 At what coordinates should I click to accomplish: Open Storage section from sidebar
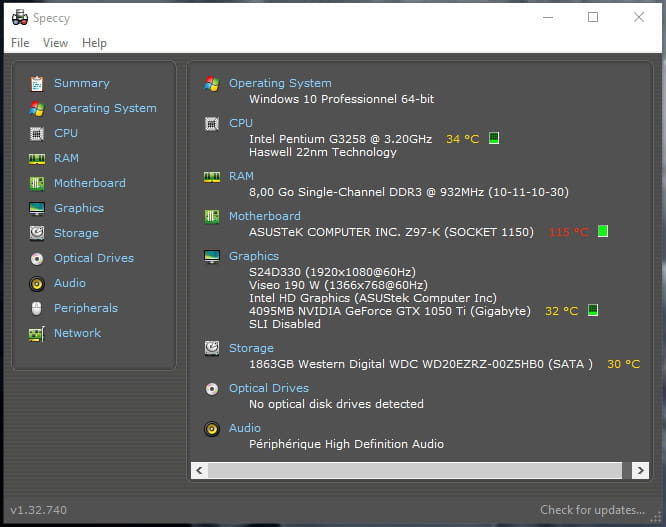76,233
